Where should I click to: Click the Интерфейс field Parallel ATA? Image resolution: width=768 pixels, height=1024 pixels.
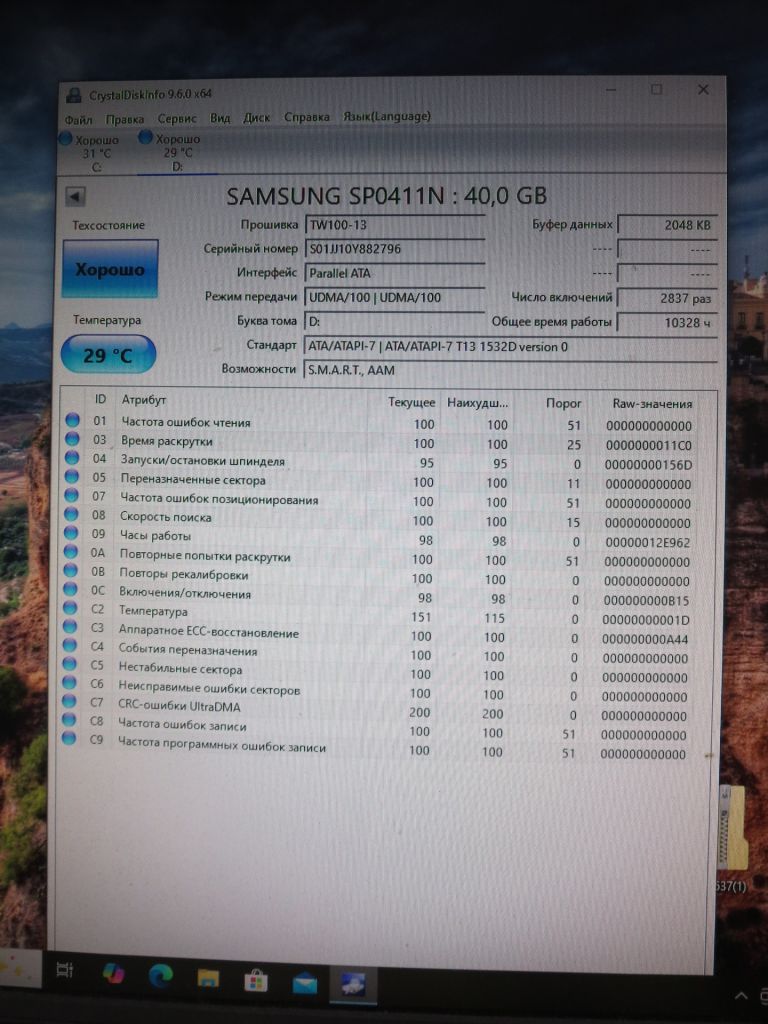pyautogui.click(x=394, y=273)
